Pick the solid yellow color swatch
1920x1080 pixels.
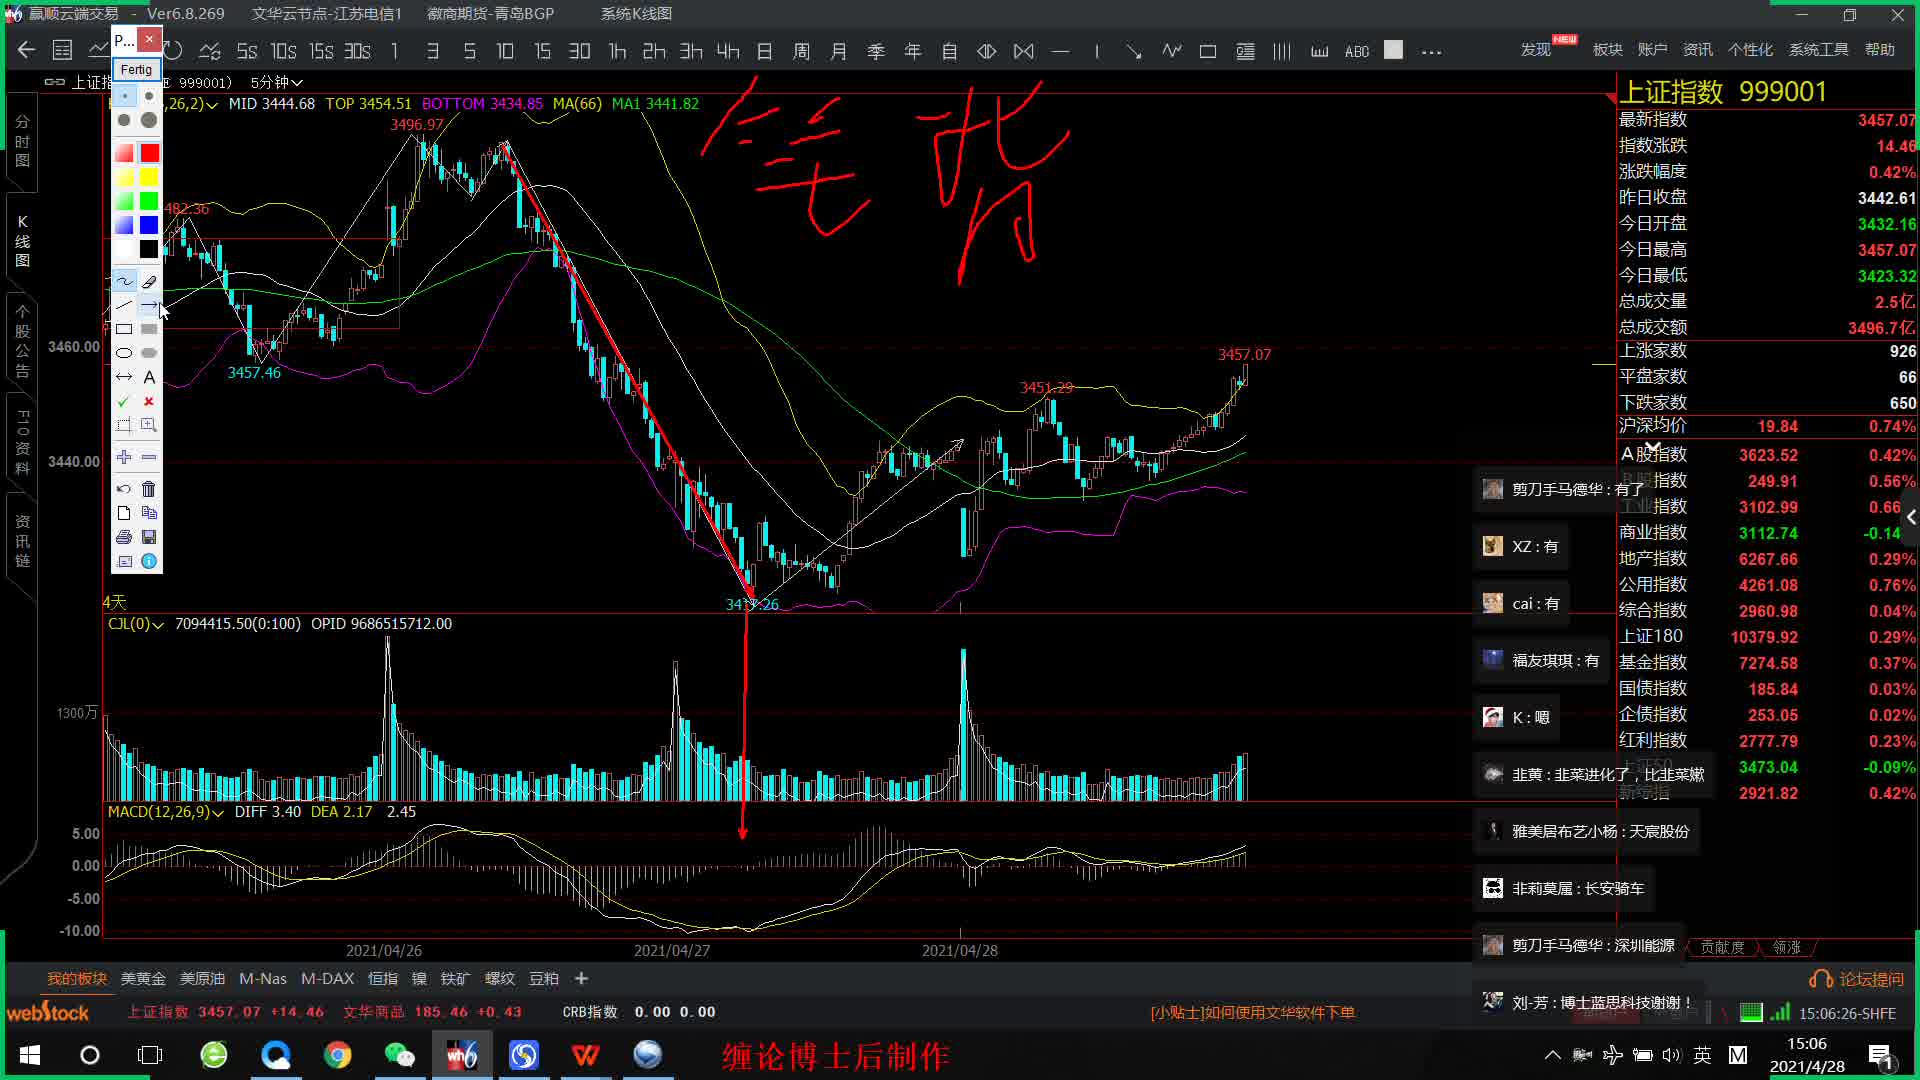[x=149, y=177]
